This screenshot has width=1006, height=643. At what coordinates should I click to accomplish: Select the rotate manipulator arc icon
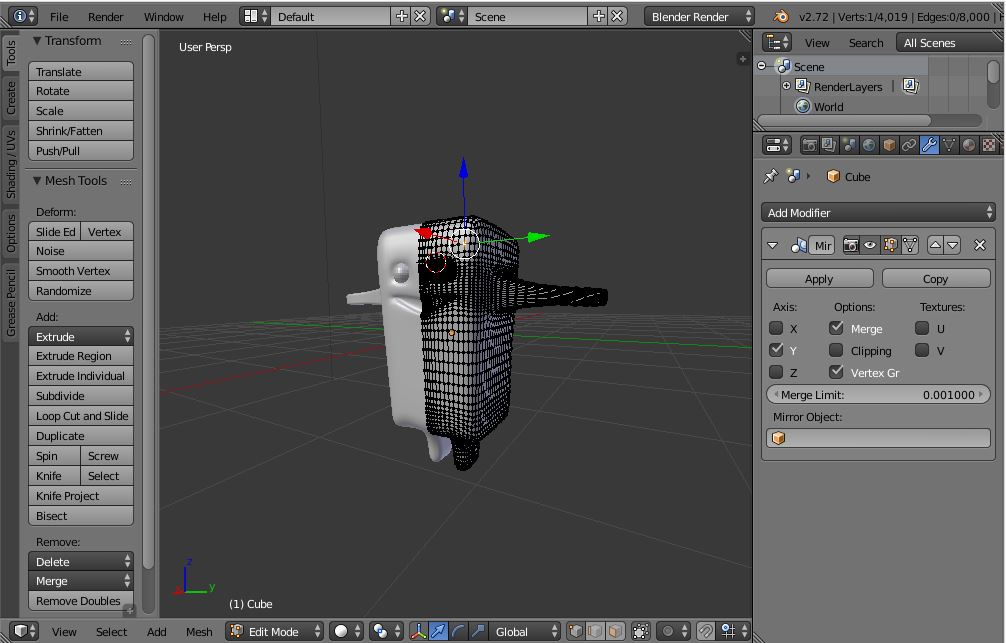tap(458, 631)
